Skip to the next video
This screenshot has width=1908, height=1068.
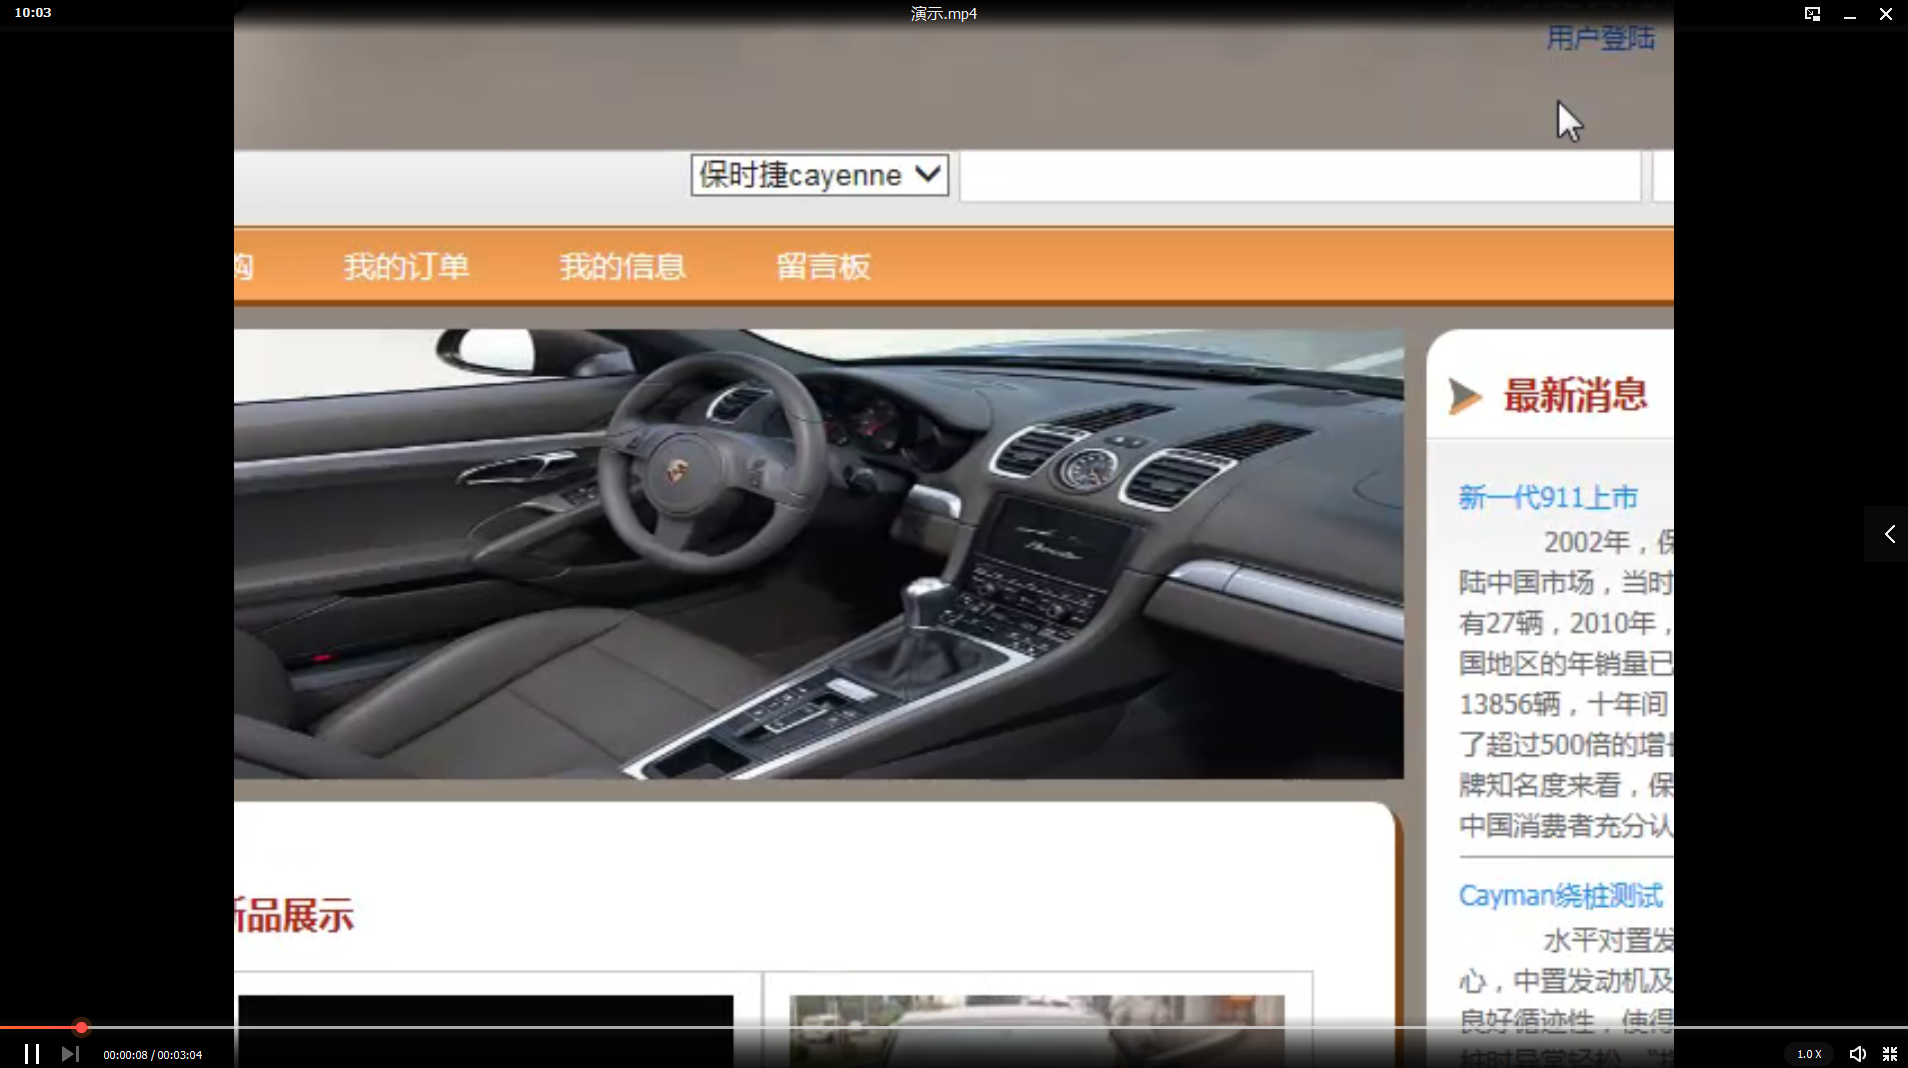pos(70,1053)
